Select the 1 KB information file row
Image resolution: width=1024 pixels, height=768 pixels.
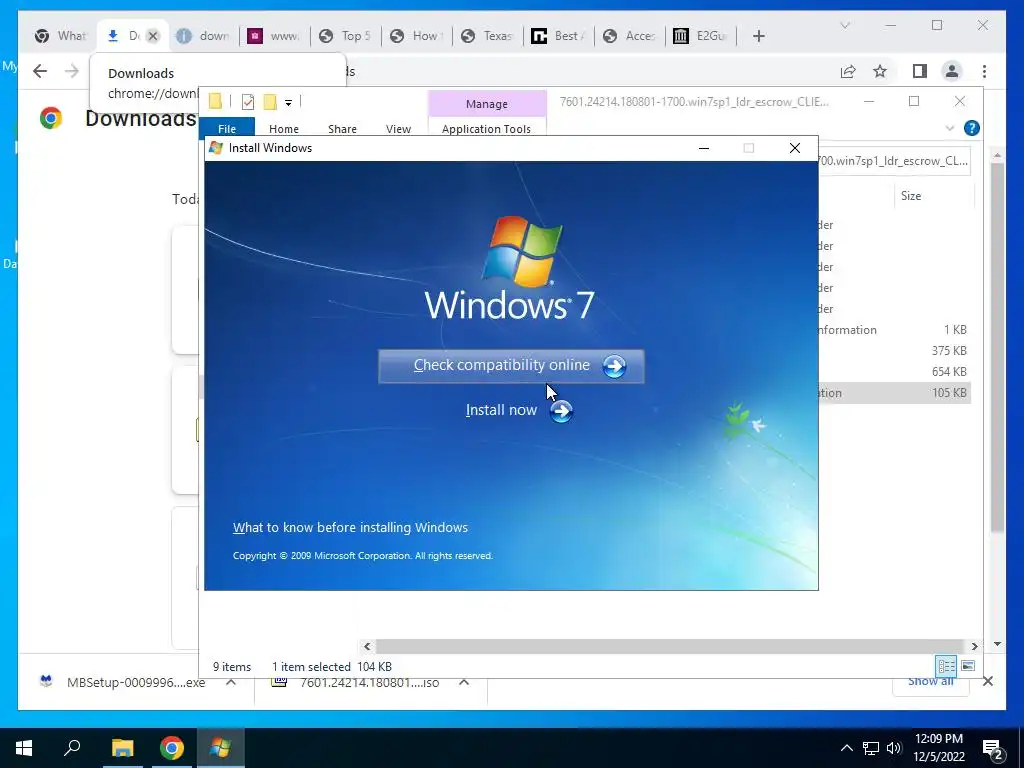point(893,330)
